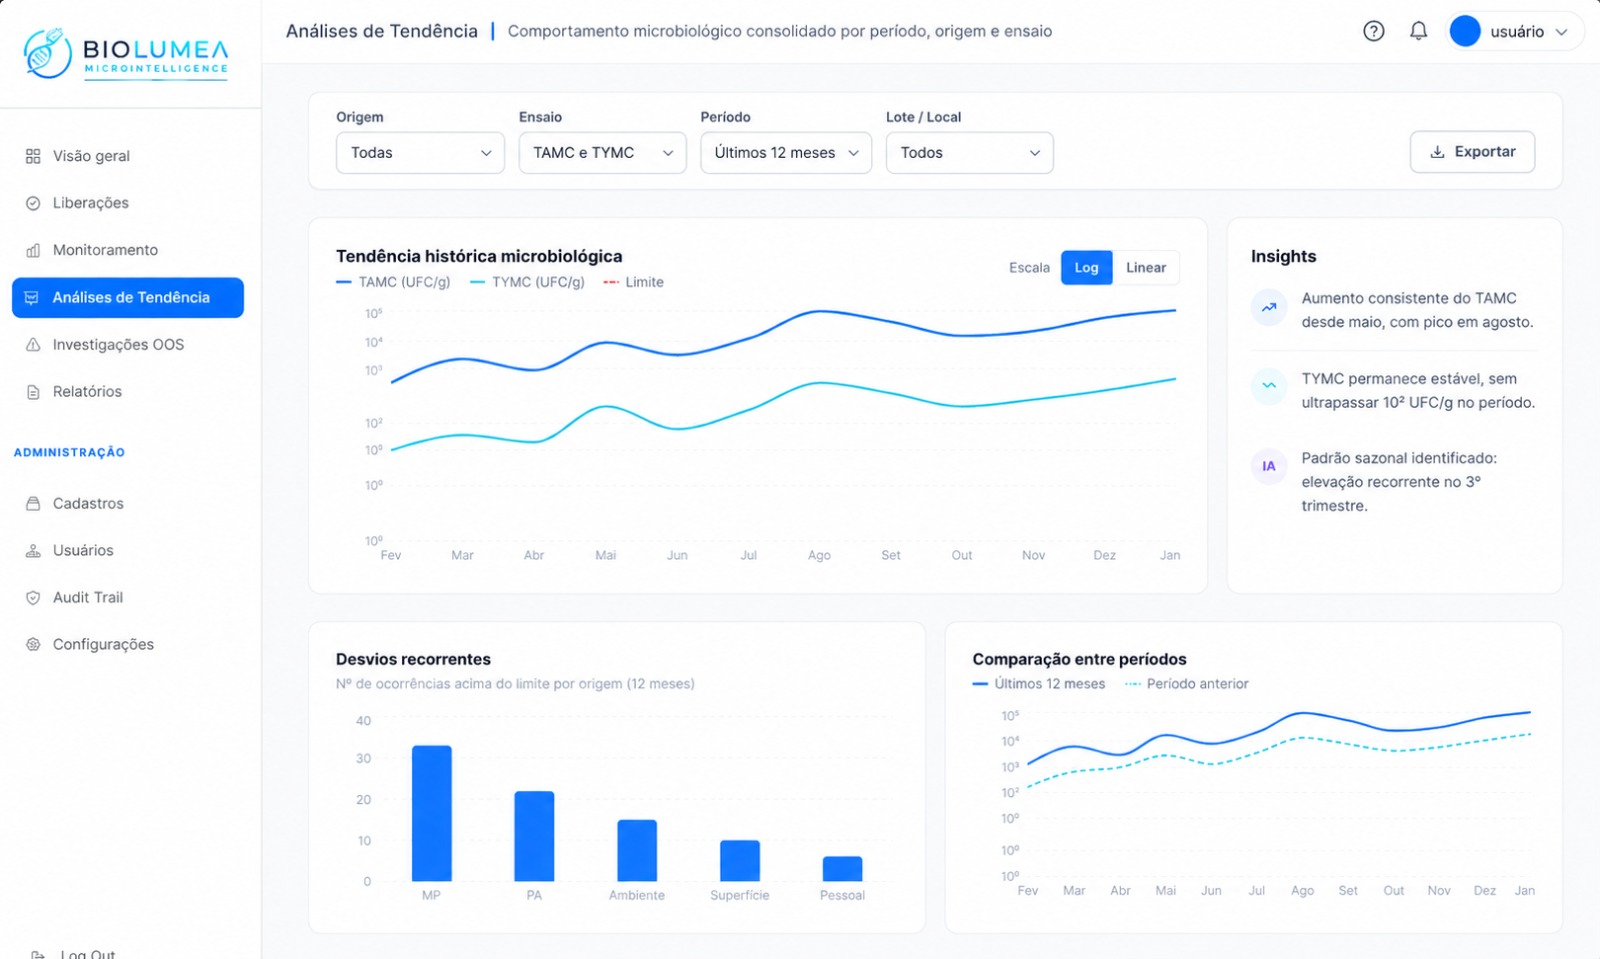Click insight text about Padrão sazonal identificado
1600x959 pixels.
[1399, 482]
